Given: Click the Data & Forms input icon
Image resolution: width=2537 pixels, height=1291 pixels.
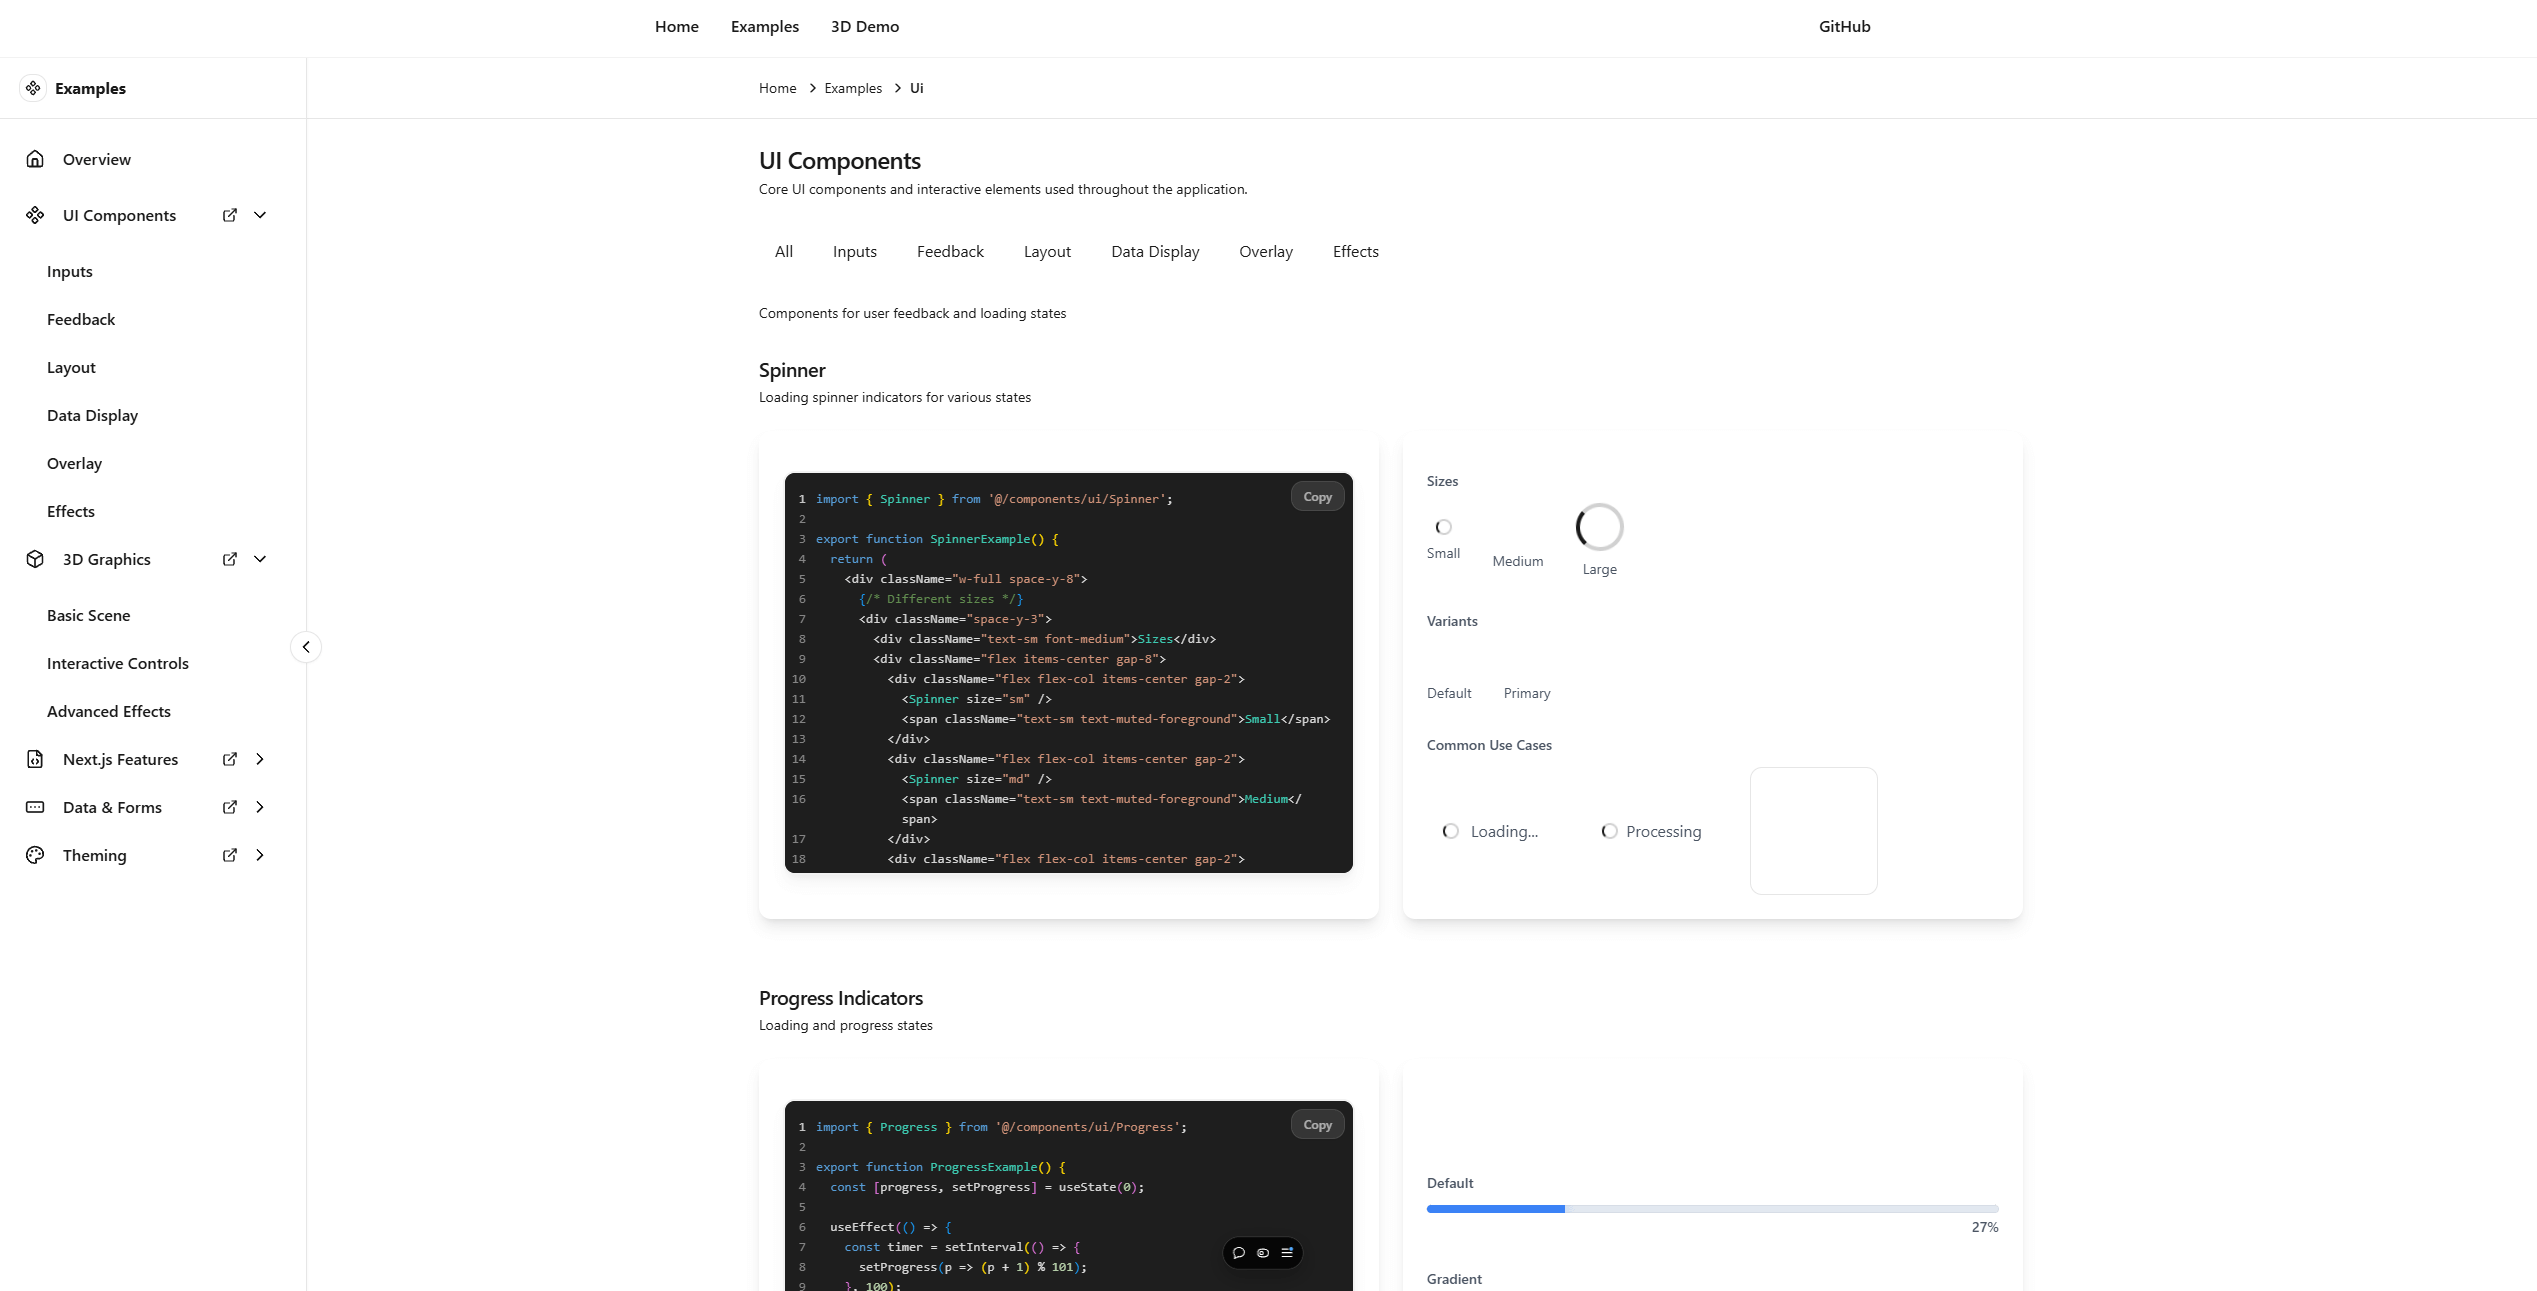Looking at the screenshot, I should click(x=34, y=807).
